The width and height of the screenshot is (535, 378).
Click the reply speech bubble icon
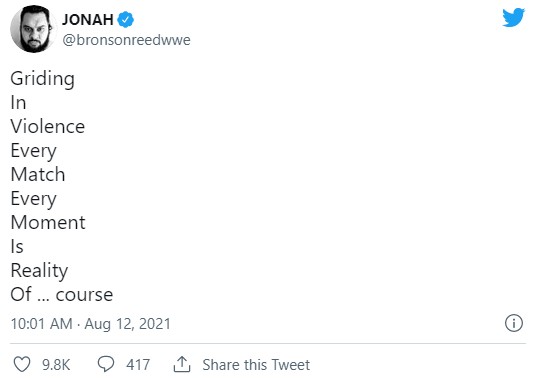[x=106, y=364]
